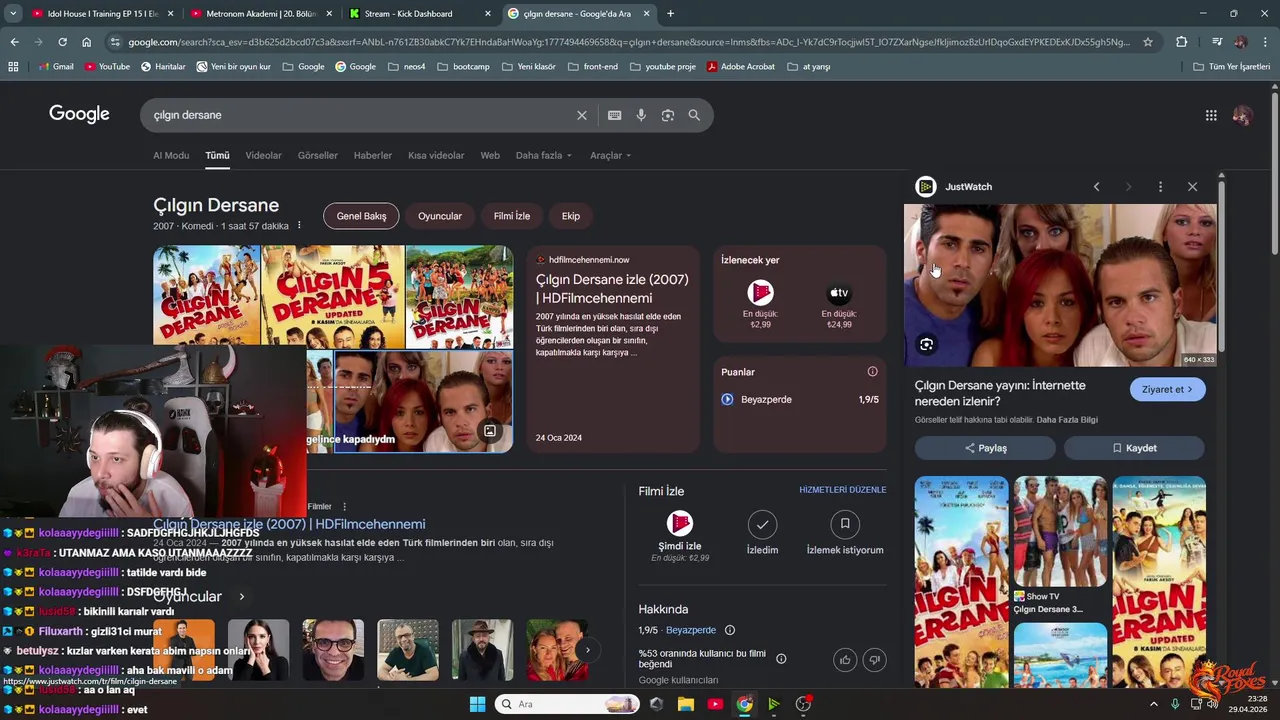Select Genel Bakış chip
Screen dimensions: 1280x720
(361, 216)
